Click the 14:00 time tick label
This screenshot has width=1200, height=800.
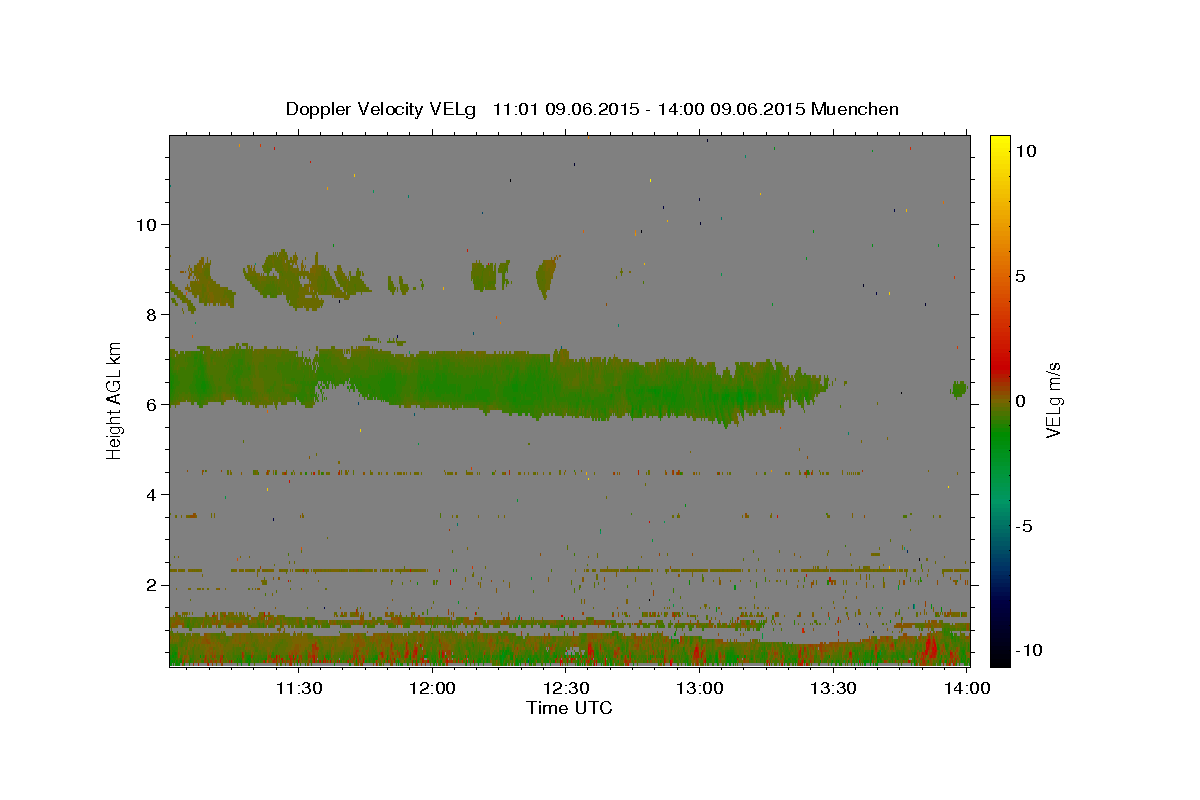pos(967,688)
